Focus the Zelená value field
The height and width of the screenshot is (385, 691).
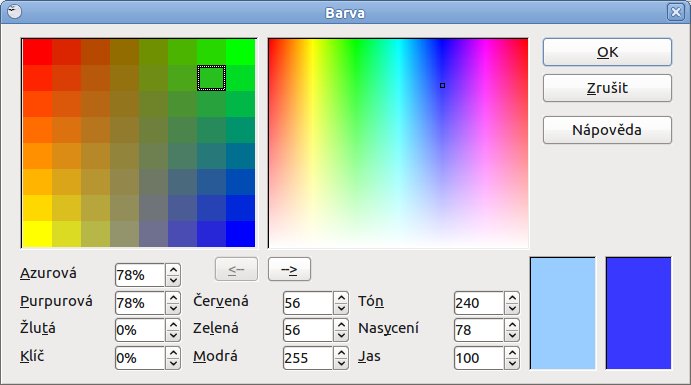pos(308,330)
